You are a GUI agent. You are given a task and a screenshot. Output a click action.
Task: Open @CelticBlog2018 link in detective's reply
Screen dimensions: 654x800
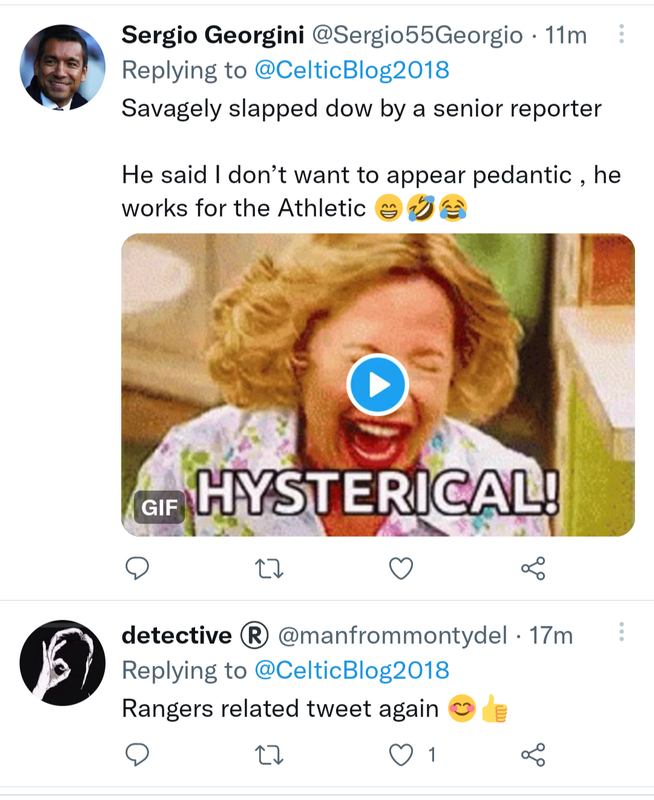pos(352,670)
